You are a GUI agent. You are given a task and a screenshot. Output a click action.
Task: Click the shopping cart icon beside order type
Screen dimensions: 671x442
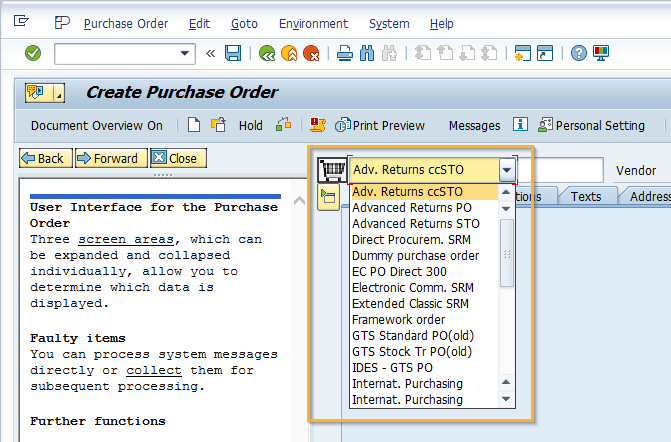330,170
